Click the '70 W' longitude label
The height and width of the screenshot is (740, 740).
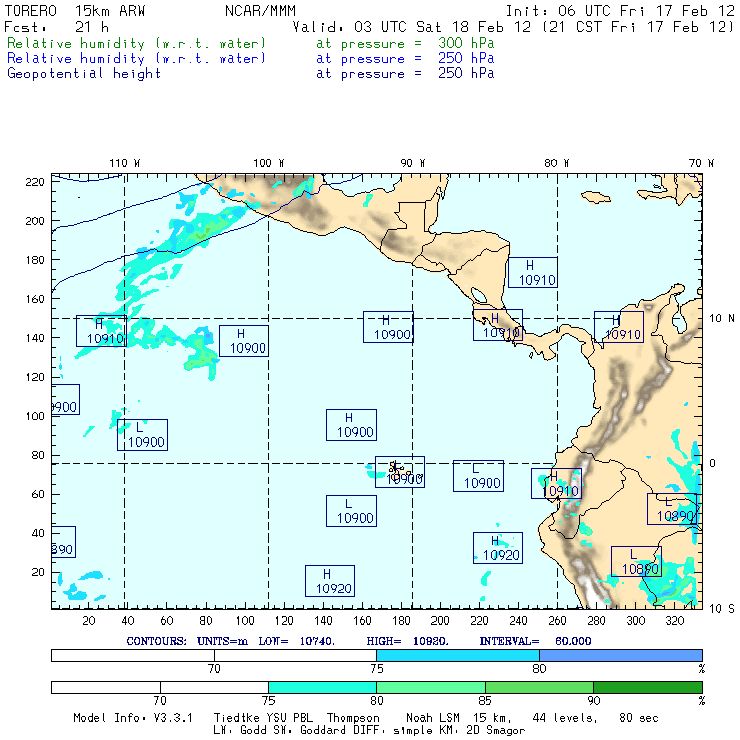(x=701, y=163)
